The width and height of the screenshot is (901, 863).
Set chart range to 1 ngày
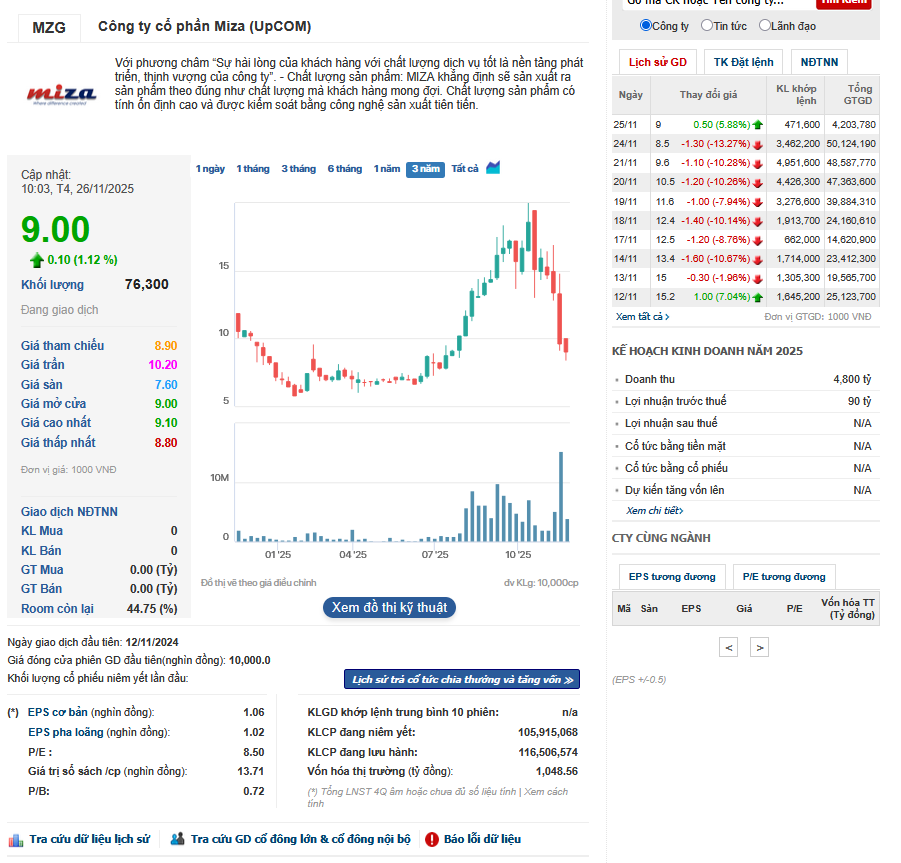click(x=210, y=169)
